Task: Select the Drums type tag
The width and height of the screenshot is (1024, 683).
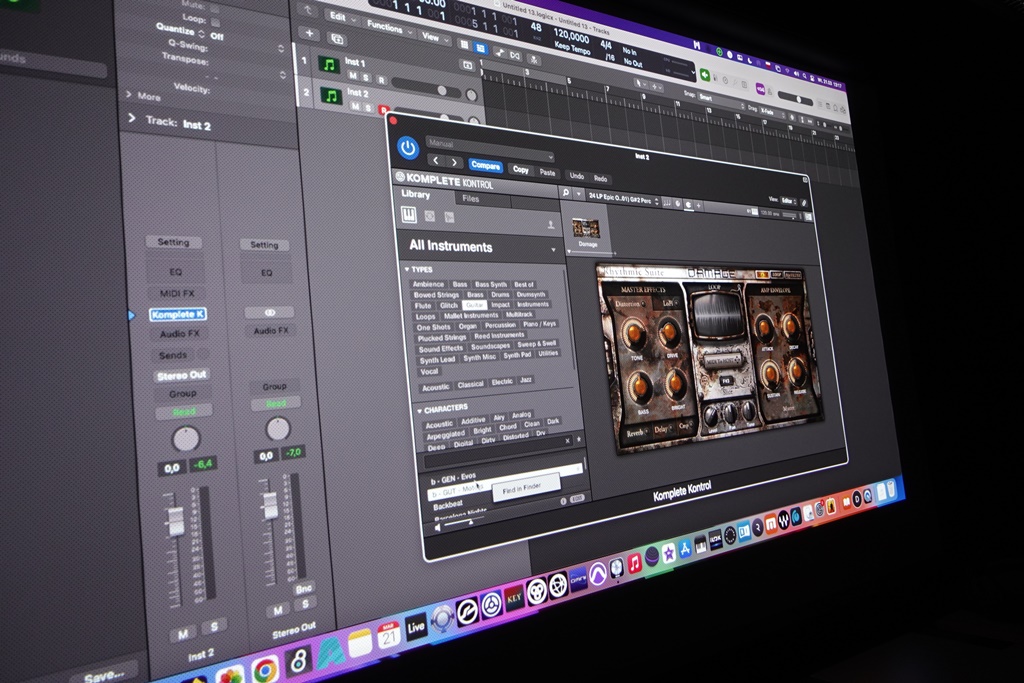Action: (500, 294)
